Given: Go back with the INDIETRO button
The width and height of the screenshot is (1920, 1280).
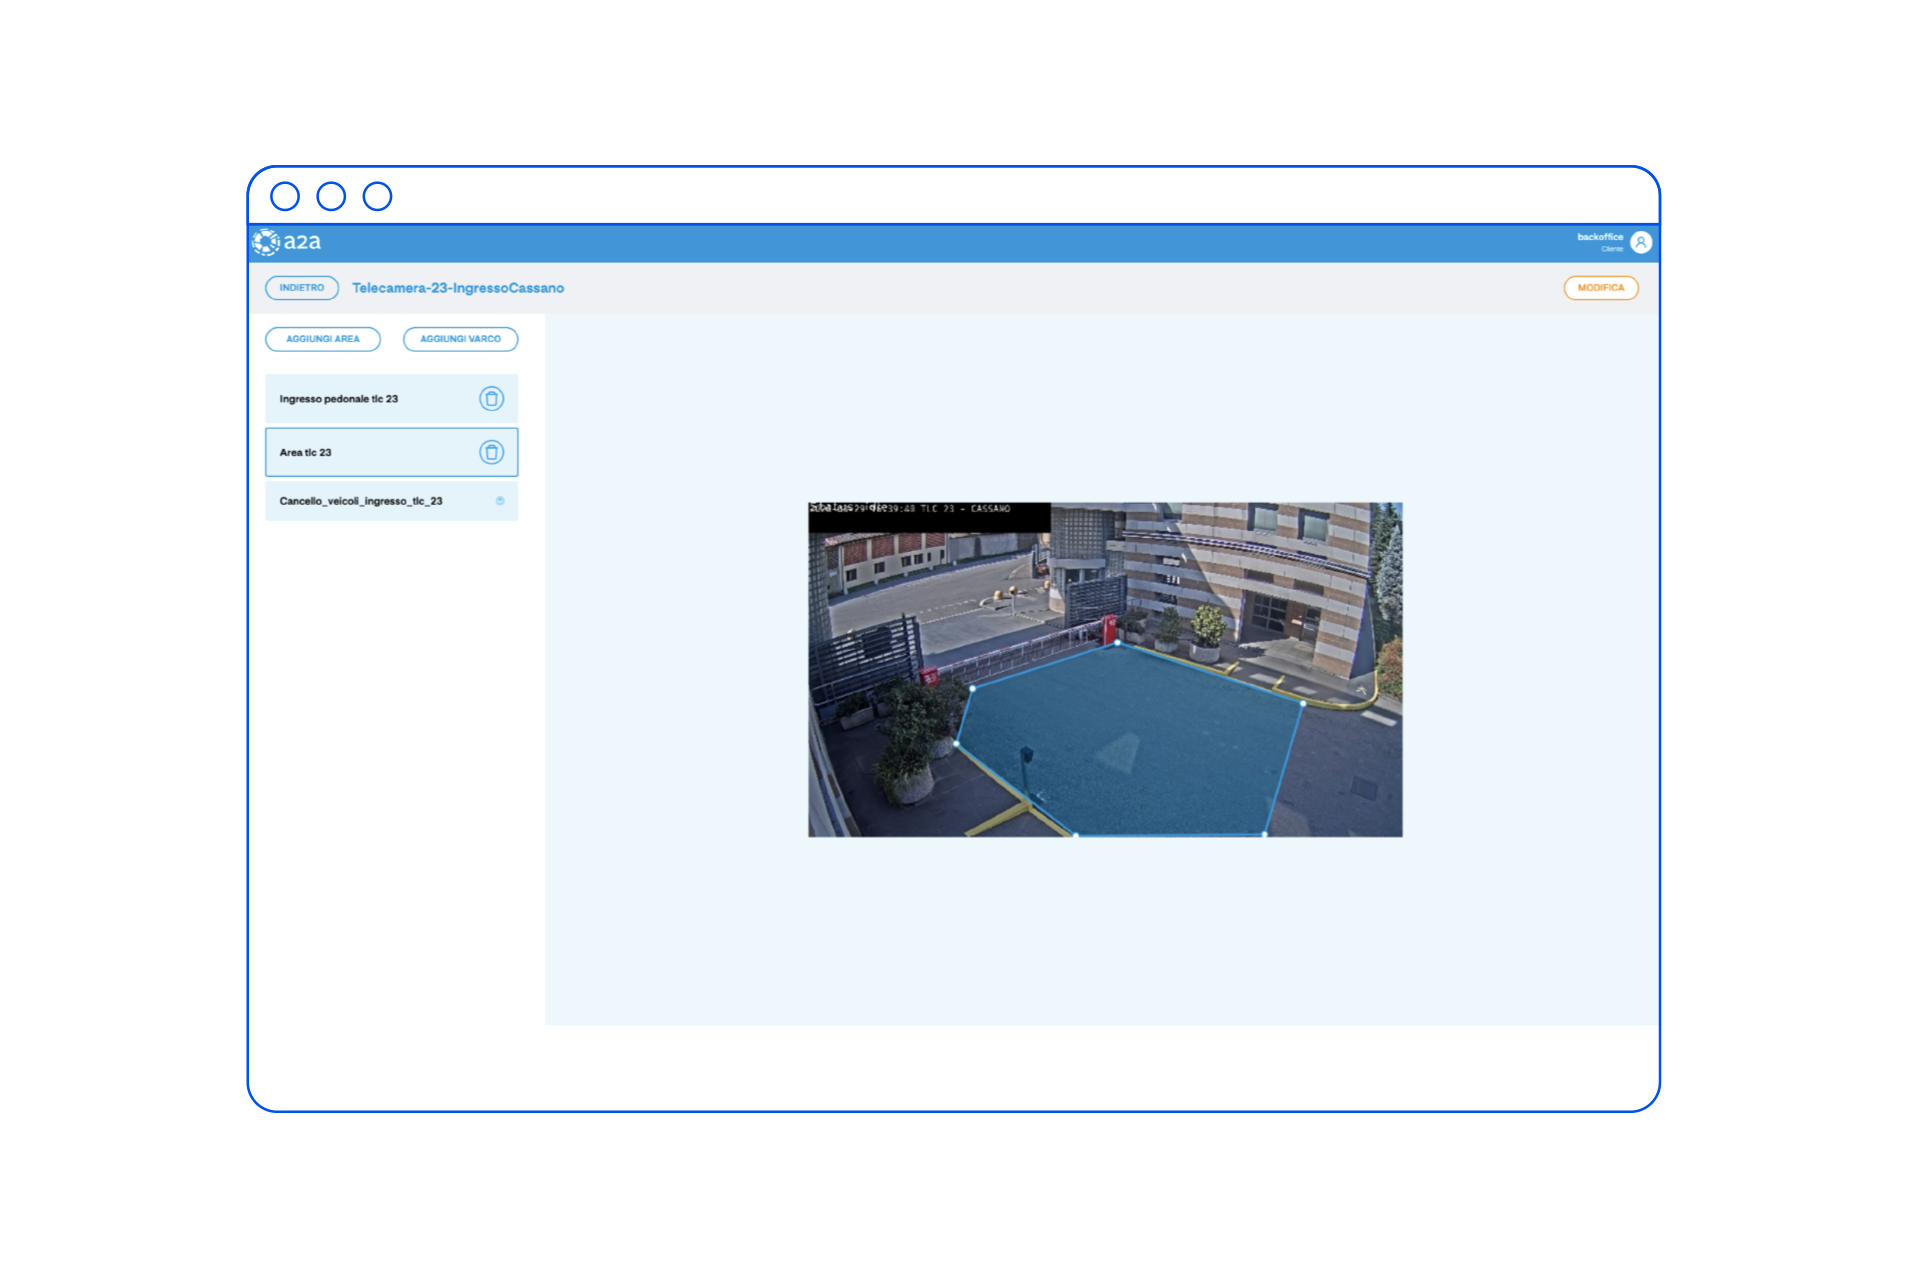Looking at the screenshot, I should (x=302, y=288).
